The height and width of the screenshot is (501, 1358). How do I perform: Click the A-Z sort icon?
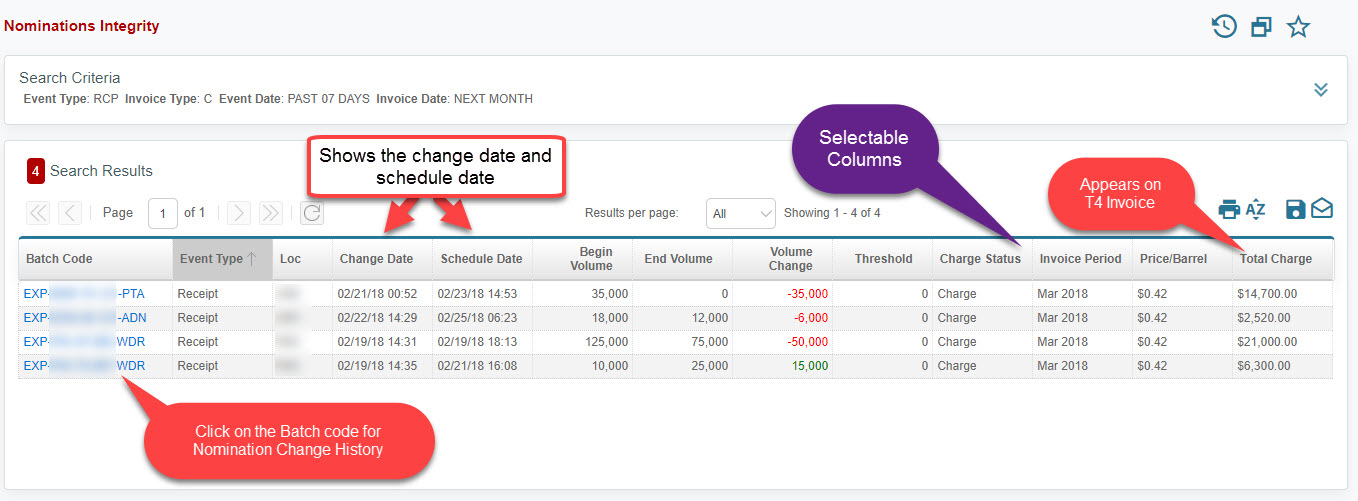[x=1256, y=209]
